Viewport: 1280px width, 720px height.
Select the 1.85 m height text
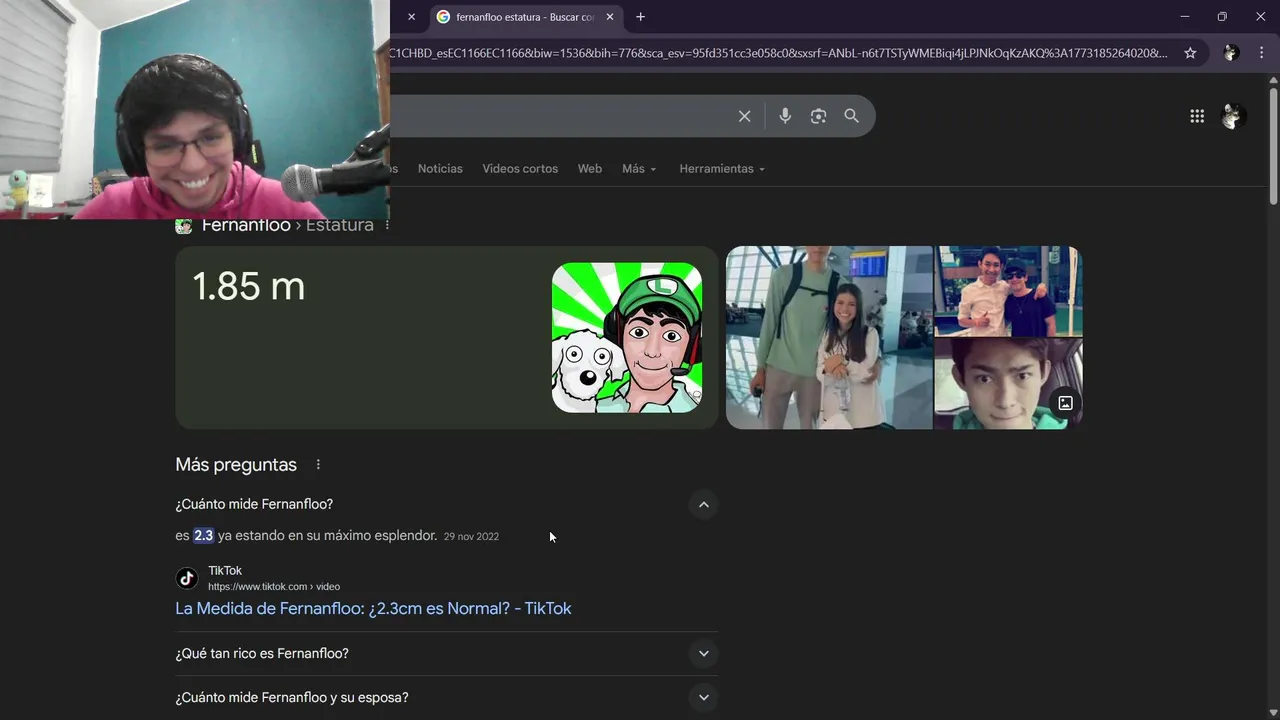point(248,287)
